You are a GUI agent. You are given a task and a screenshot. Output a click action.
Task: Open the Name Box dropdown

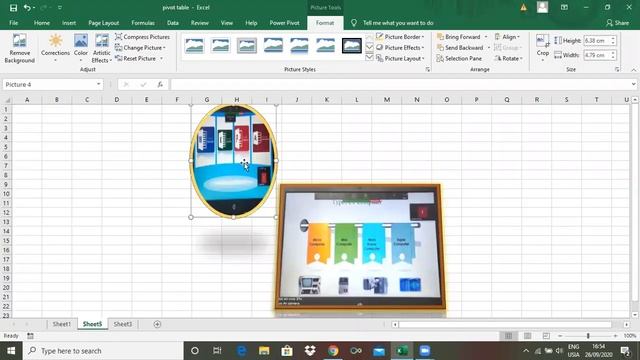click(x=98, y=84)
